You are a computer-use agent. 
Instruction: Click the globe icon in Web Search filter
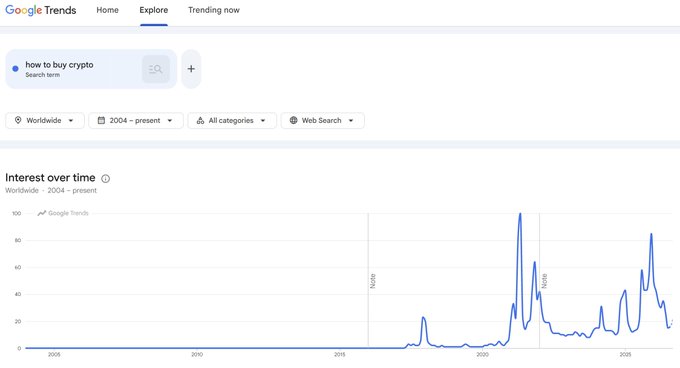click(x=294, y=120)
